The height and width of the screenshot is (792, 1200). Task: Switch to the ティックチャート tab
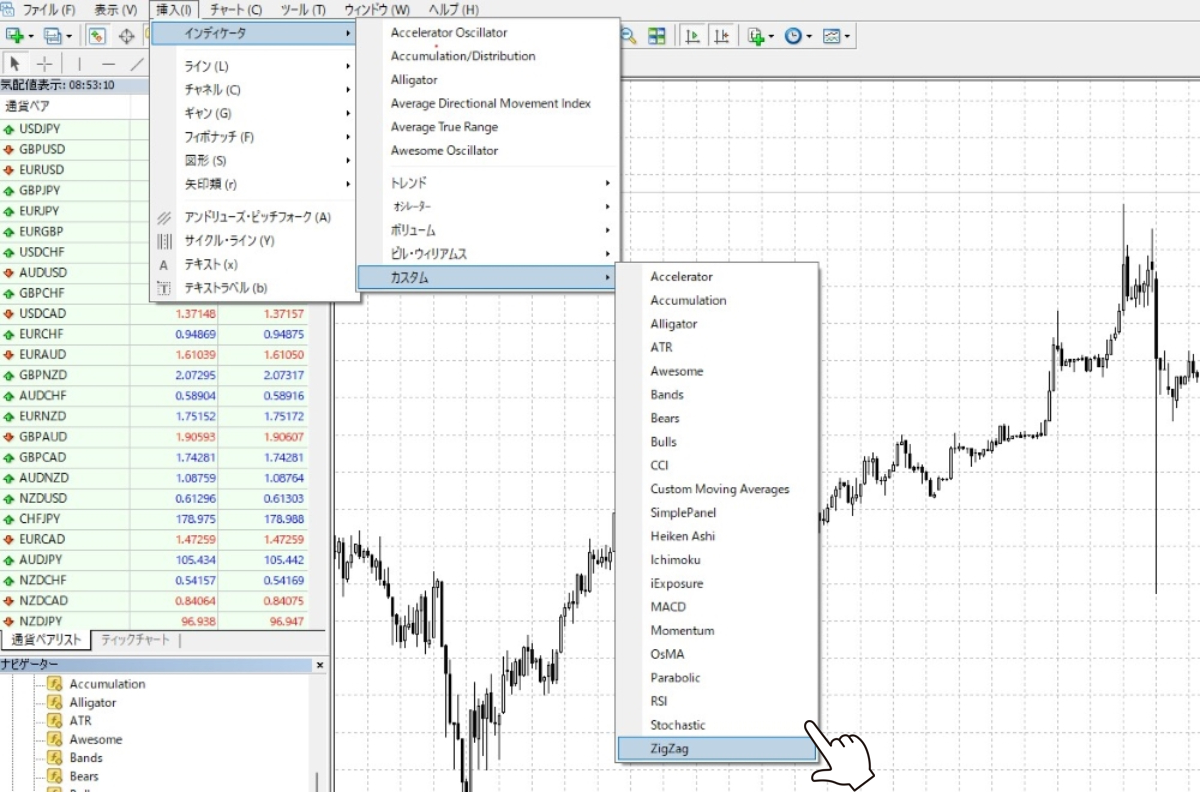coord(136,640)
